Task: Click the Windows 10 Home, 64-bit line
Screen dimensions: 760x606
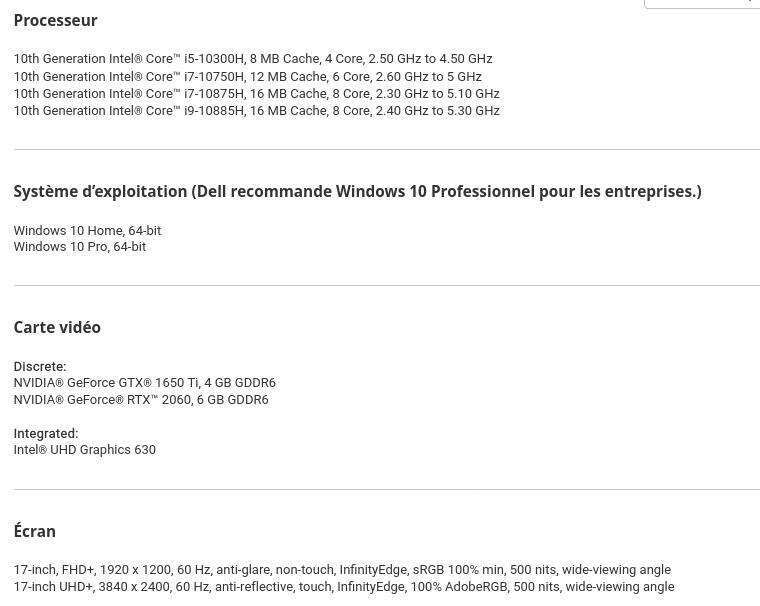Action: click(x=87, y=230)
